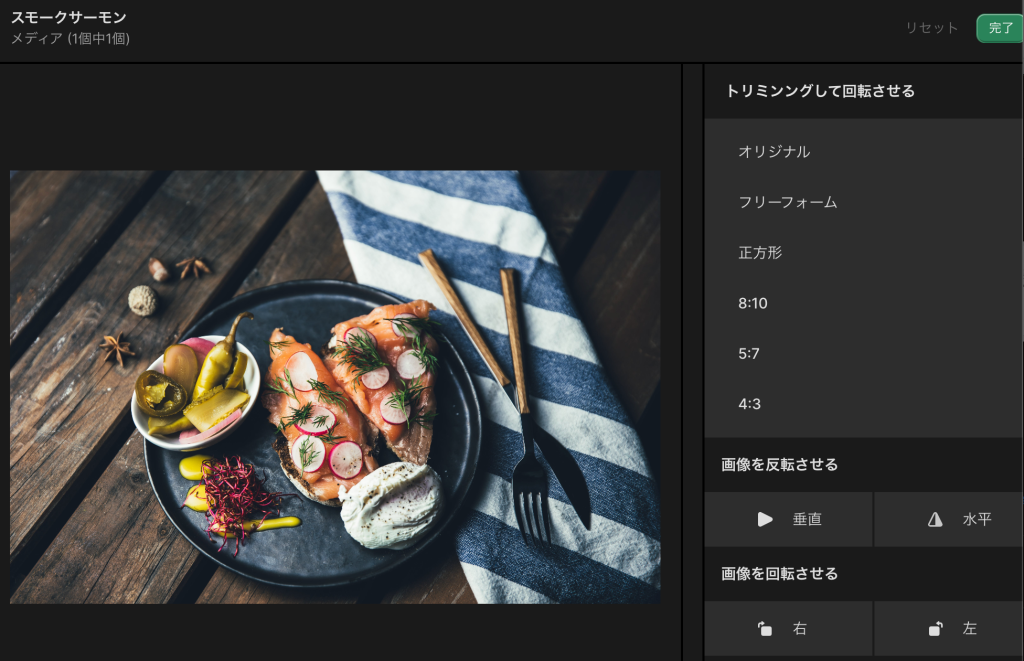Pick the 5:7 aspect ratio
Screen dimensions: 1024x661
pos(751,353)
